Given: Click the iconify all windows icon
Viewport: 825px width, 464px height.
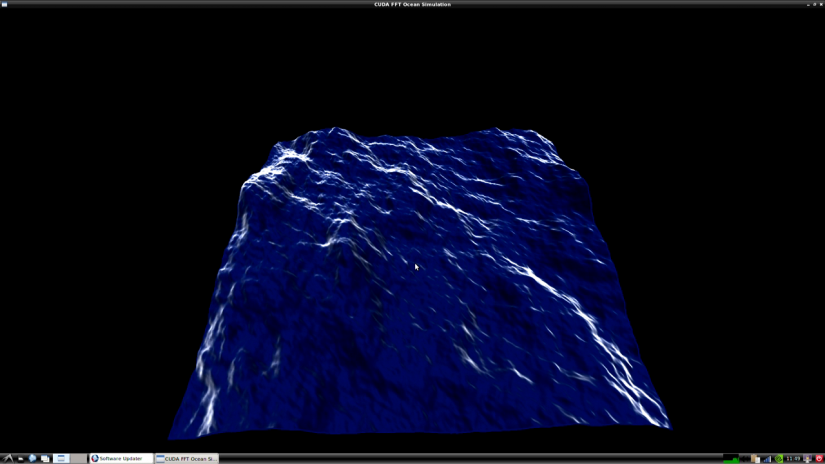Looking at the screenshot, I should click(x=45, y=459).
